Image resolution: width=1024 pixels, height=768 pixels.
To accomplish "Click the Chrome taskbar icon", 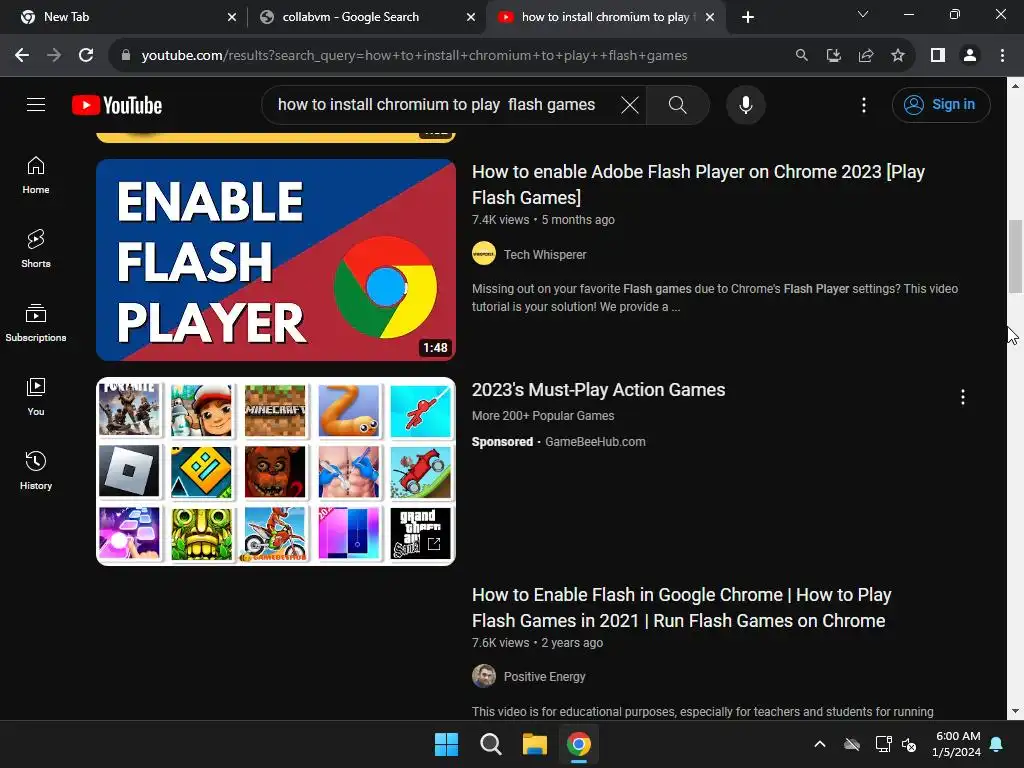I will click(579, 744).
